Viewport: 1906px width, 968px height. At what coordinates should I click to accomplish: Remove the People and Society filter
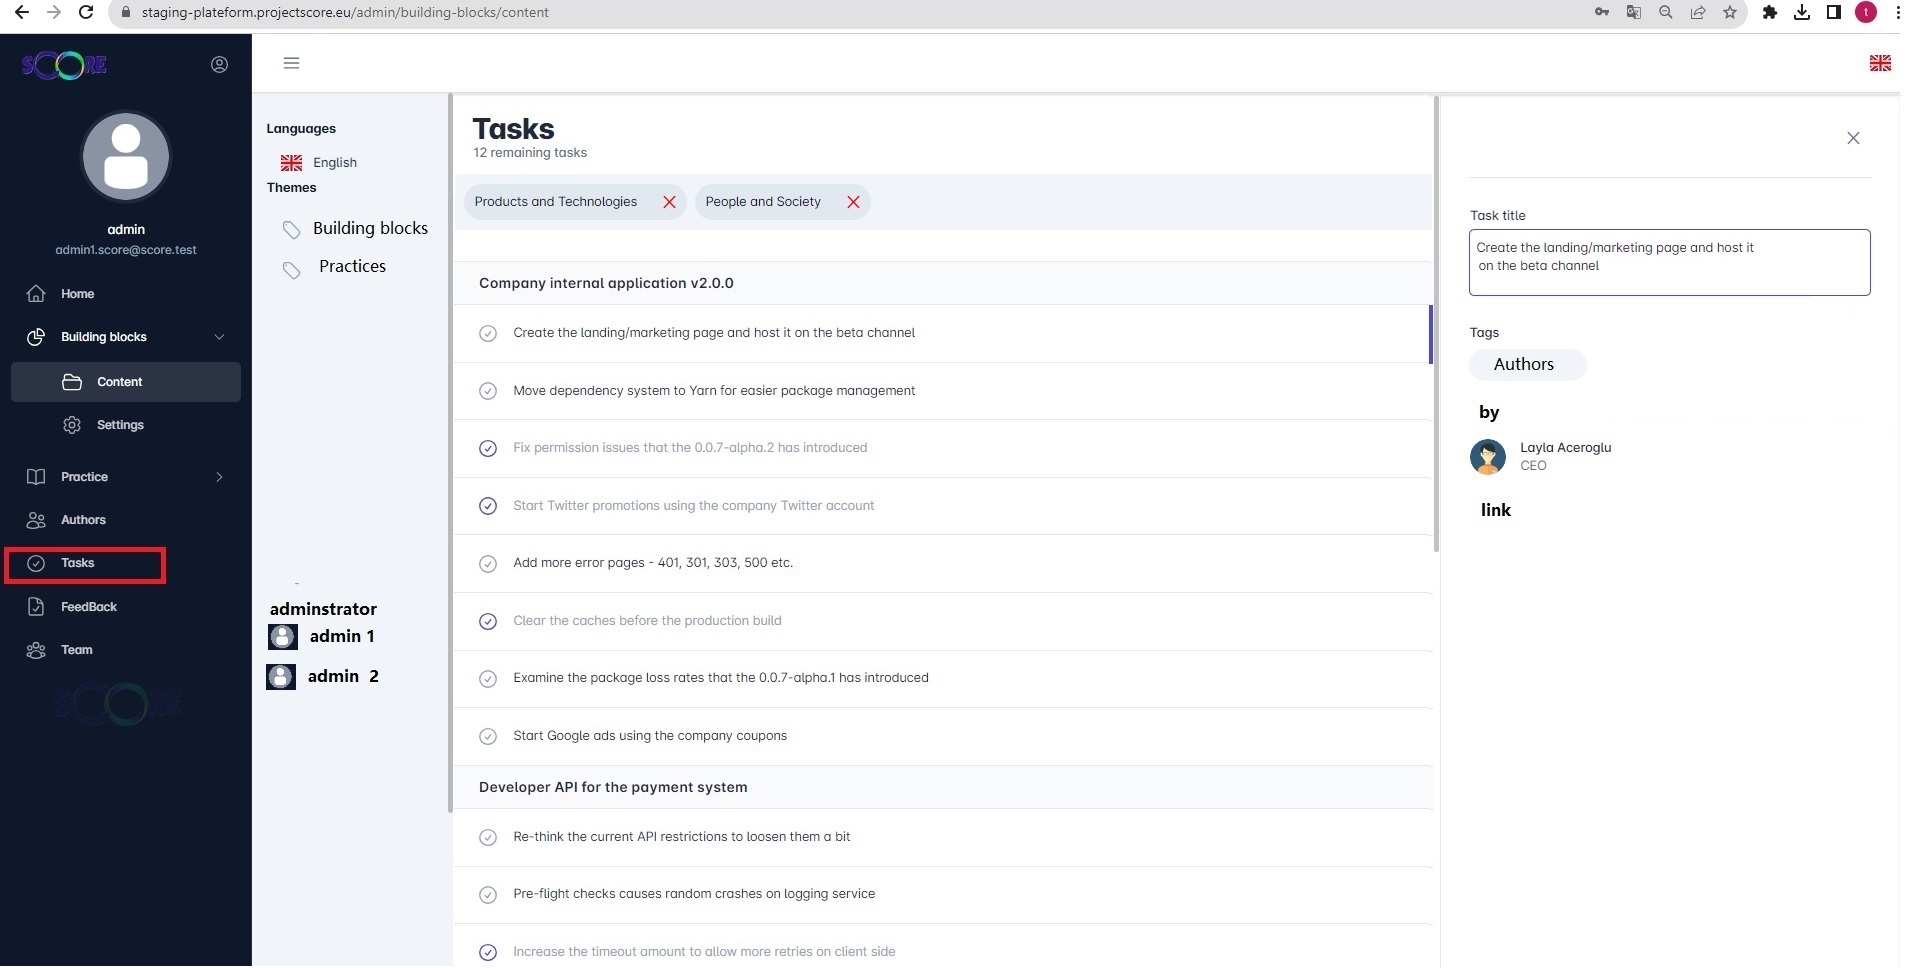point(853,202)
